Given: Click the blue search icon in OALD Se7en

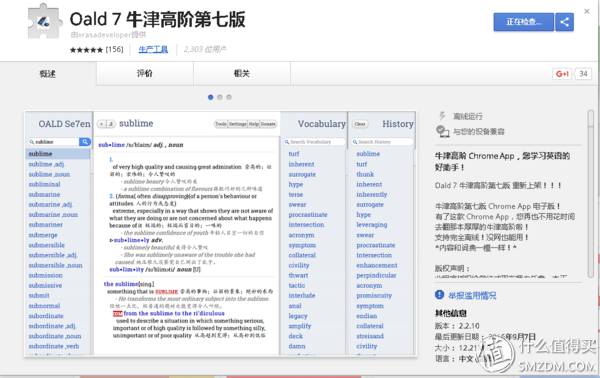Looking at the screenshot, I should (x=85, y=142).
